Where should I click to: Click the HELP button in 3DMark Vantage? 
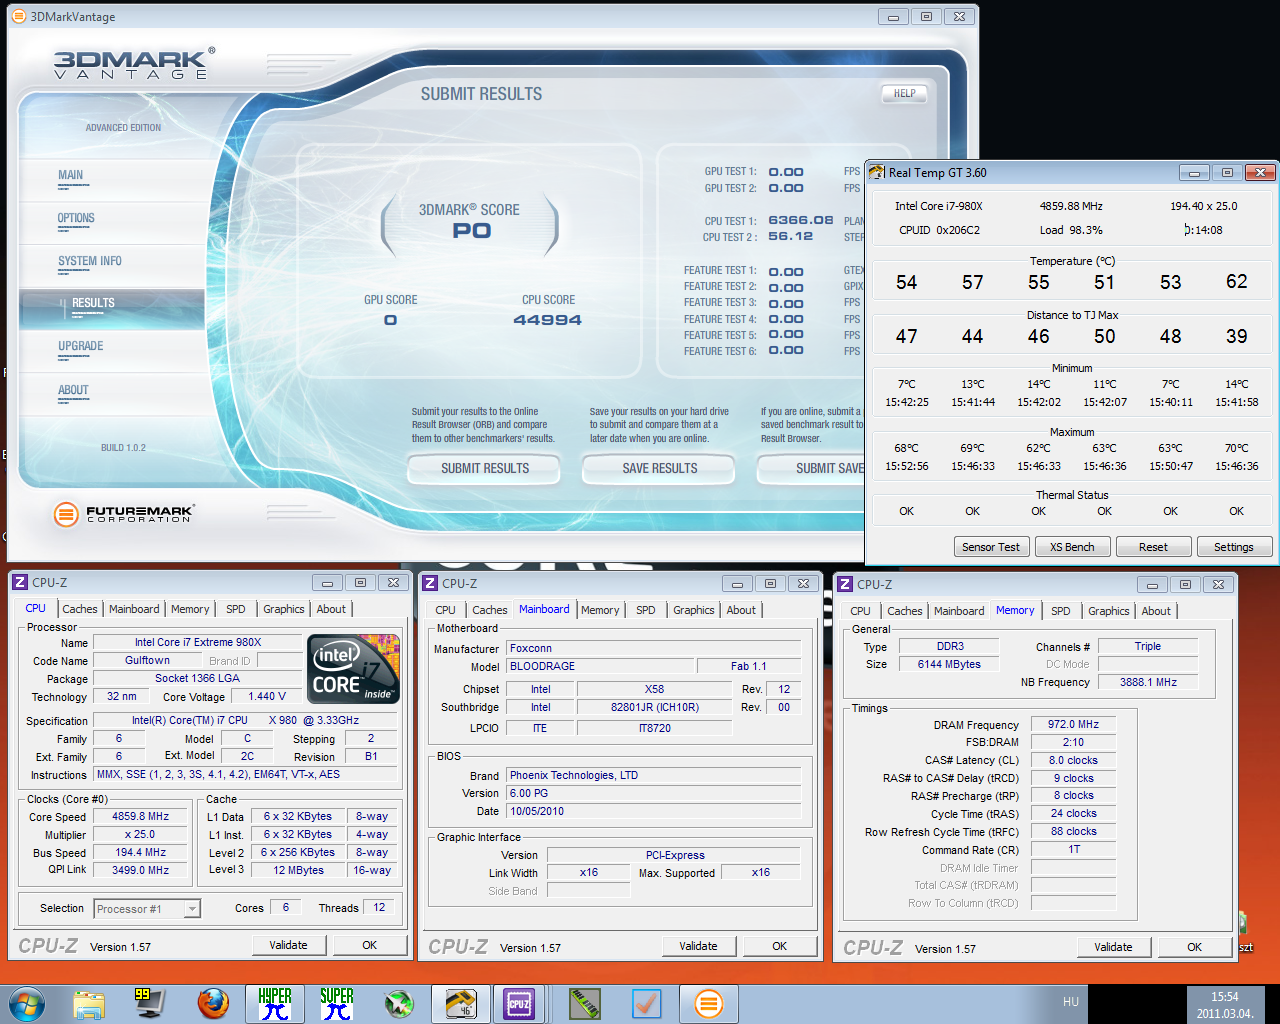[x=904, y=93]
